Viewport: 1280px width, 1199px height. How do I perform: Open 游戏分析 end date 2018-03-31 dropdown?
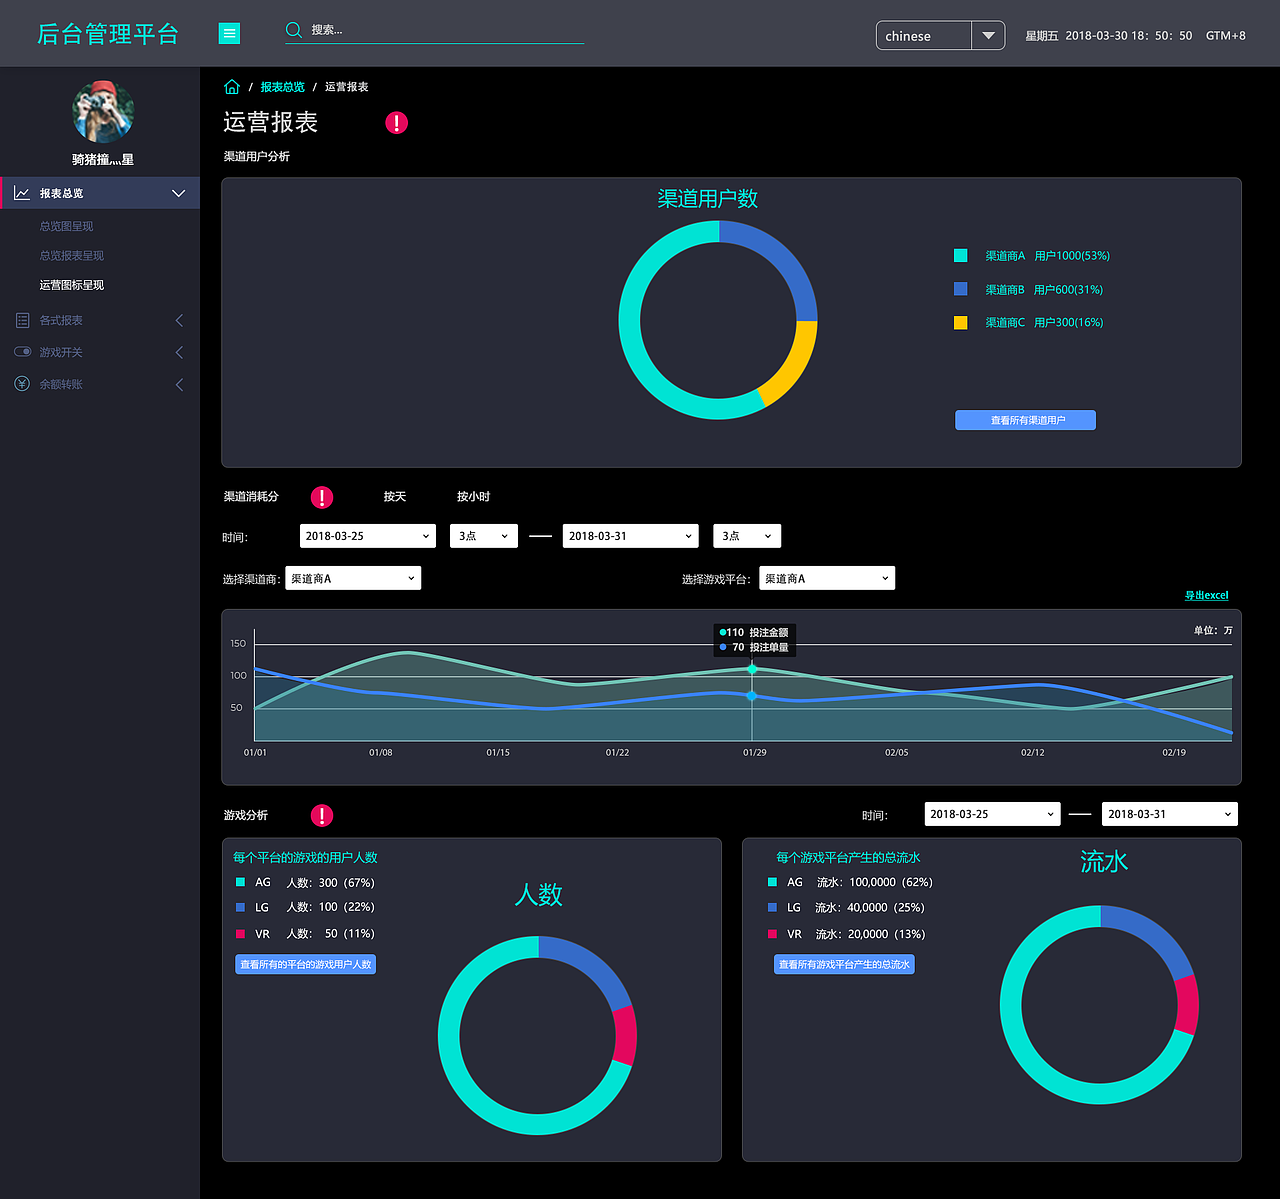[x=1170, y=814]
